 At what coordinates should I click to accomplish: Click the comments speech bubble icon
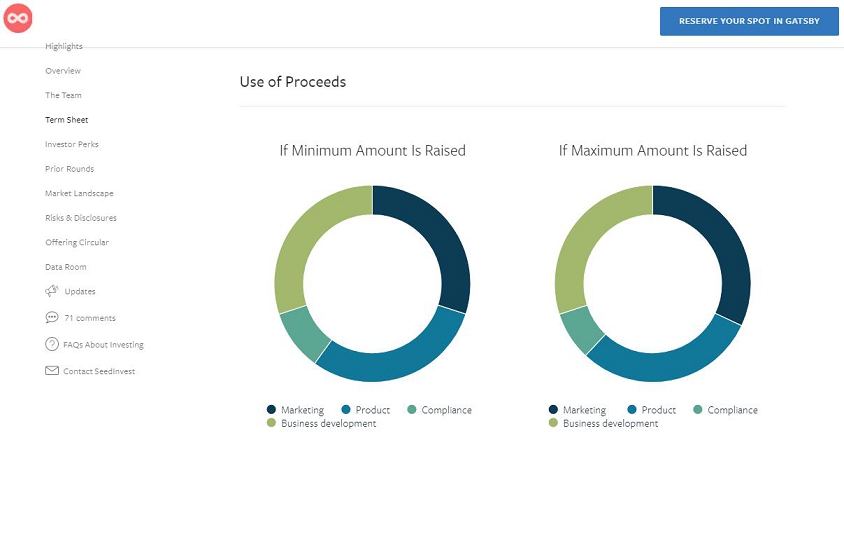(52, 318)
